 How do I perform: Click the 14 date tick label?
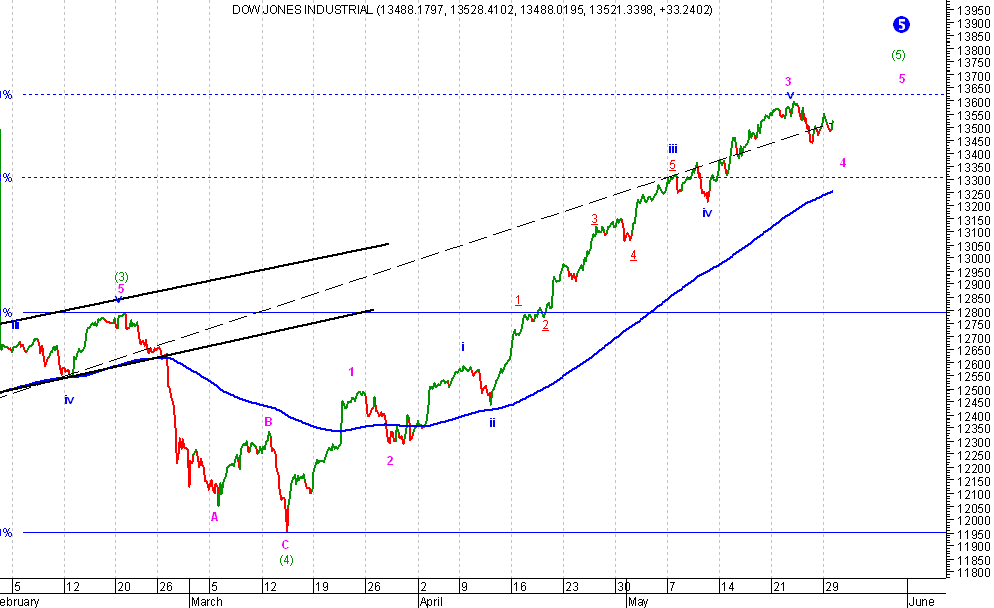click(728, 586)
